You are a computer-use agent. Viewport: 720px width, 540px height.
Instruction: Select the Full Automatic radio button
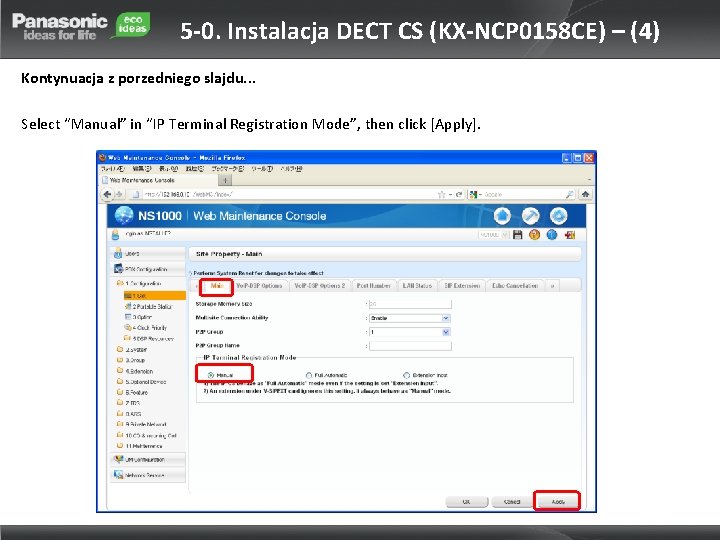[309, 375]
